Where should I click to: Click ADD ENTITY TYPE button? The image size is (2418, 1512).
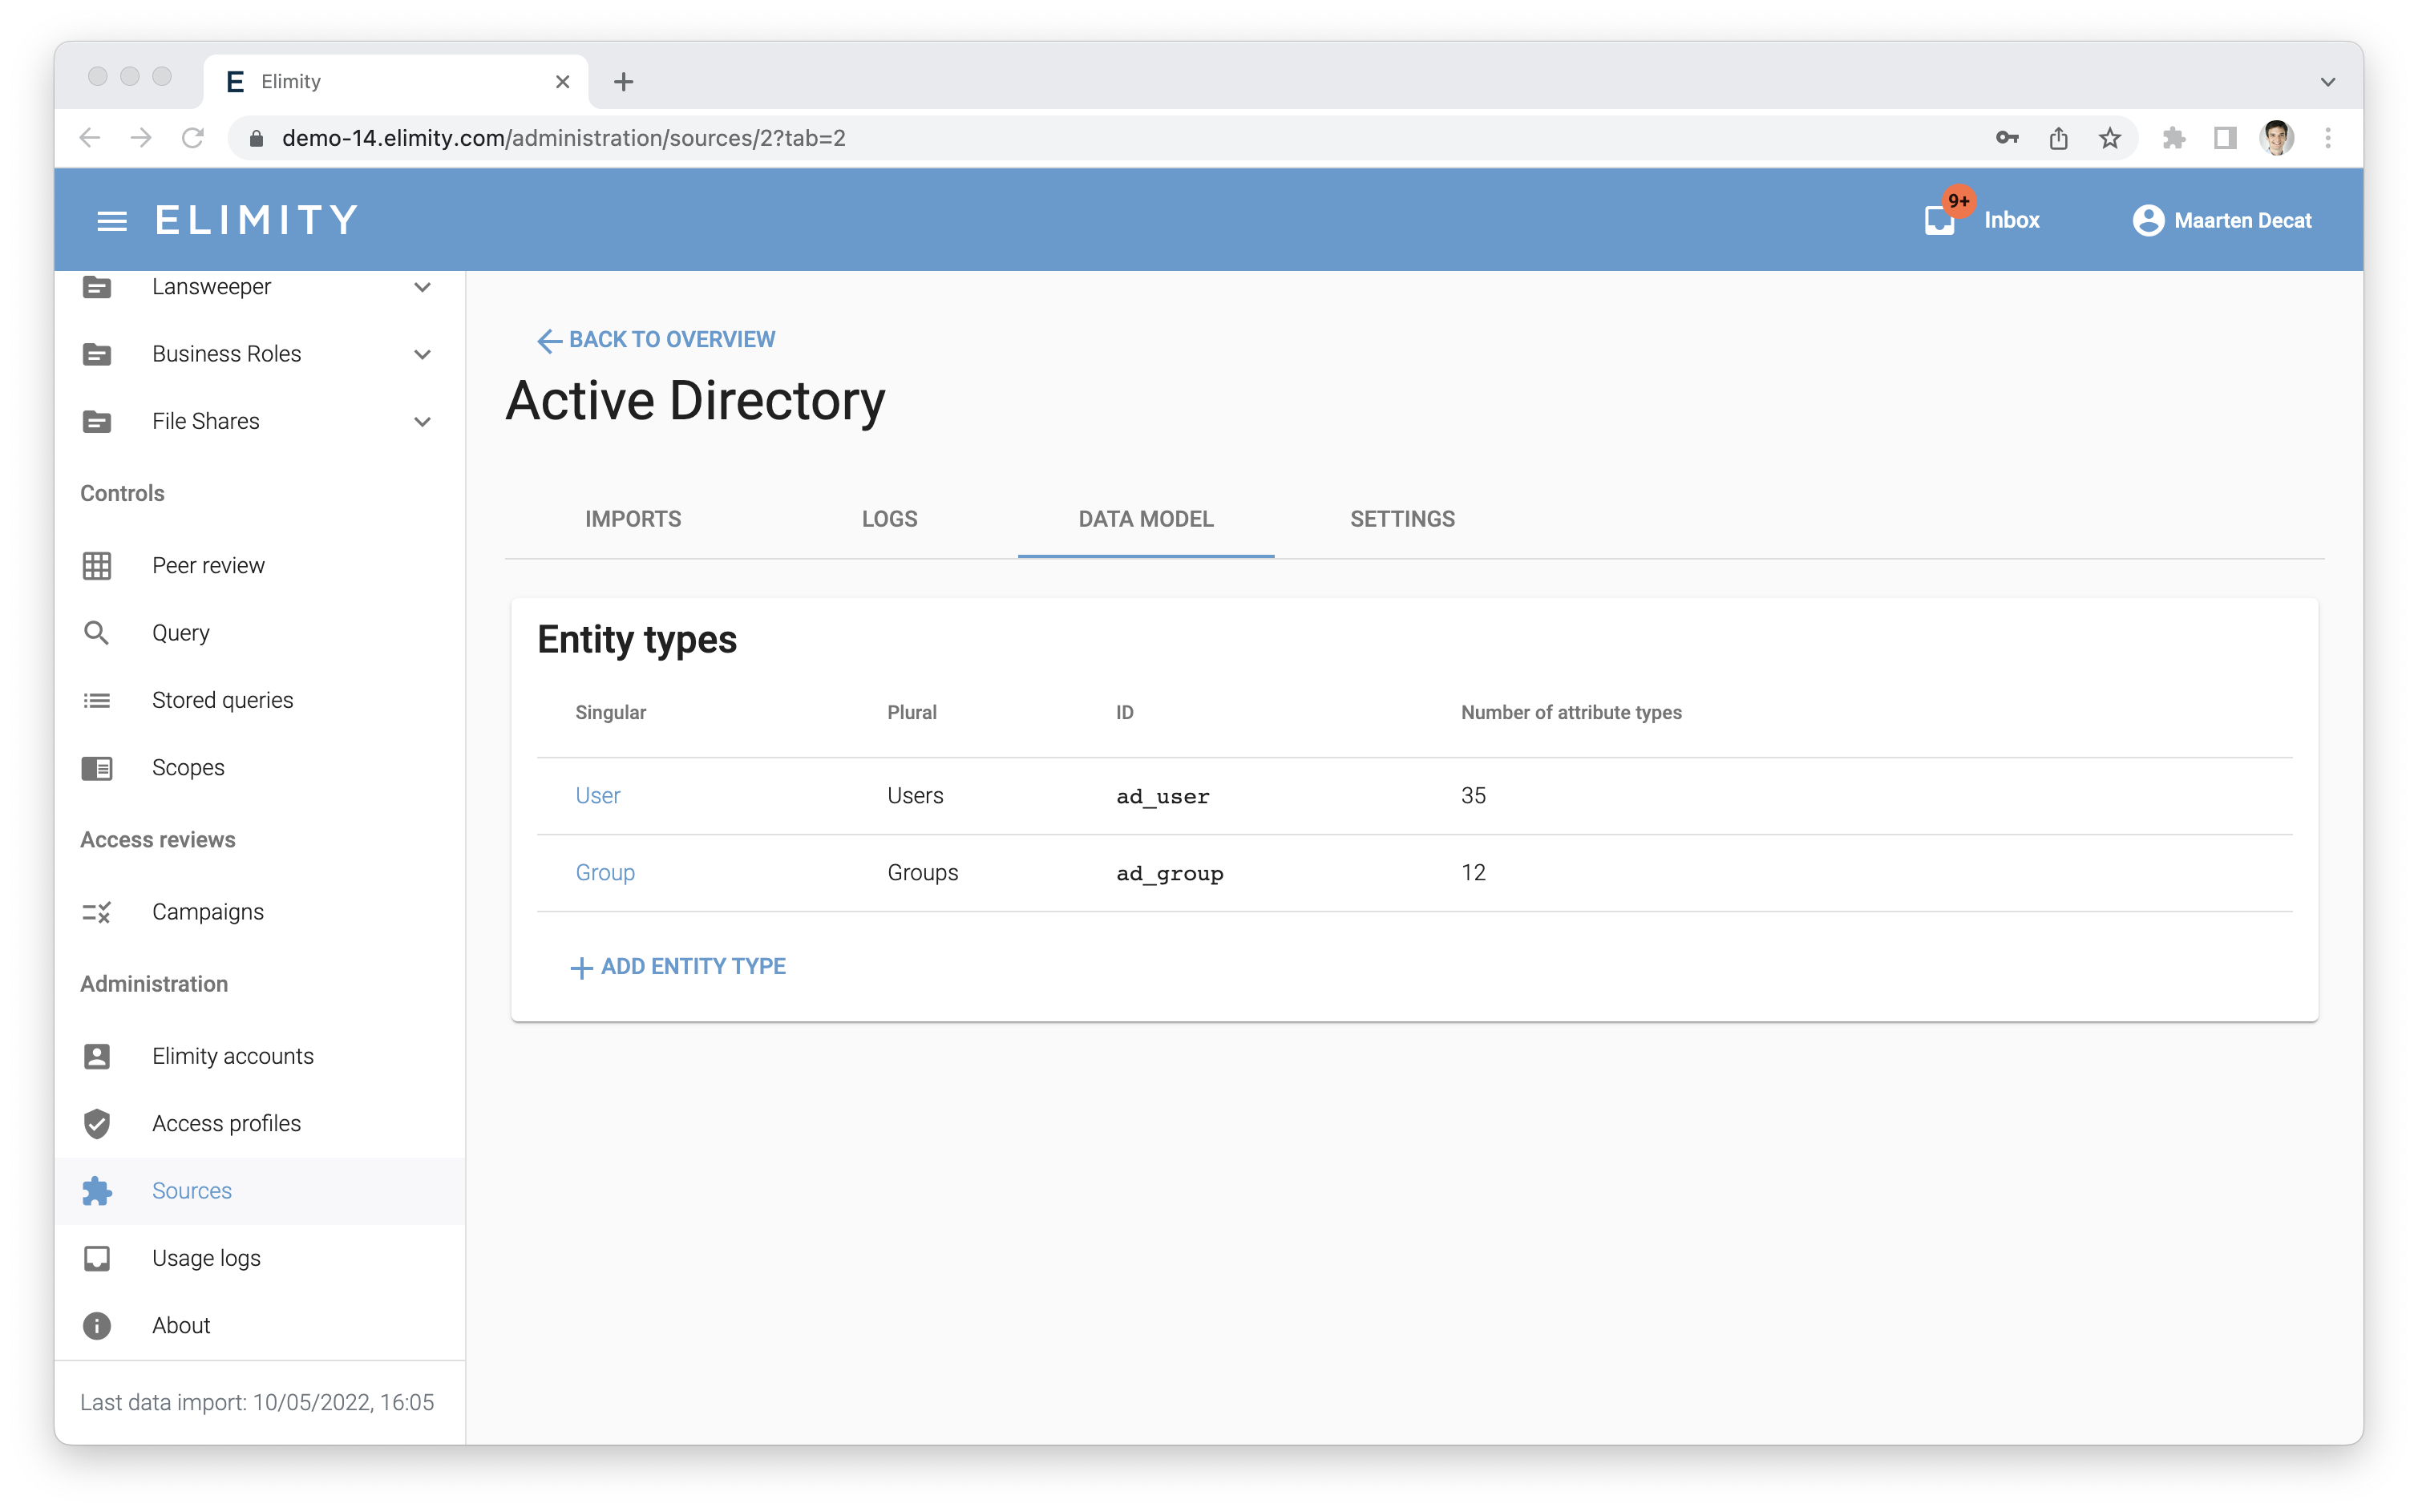678,966
